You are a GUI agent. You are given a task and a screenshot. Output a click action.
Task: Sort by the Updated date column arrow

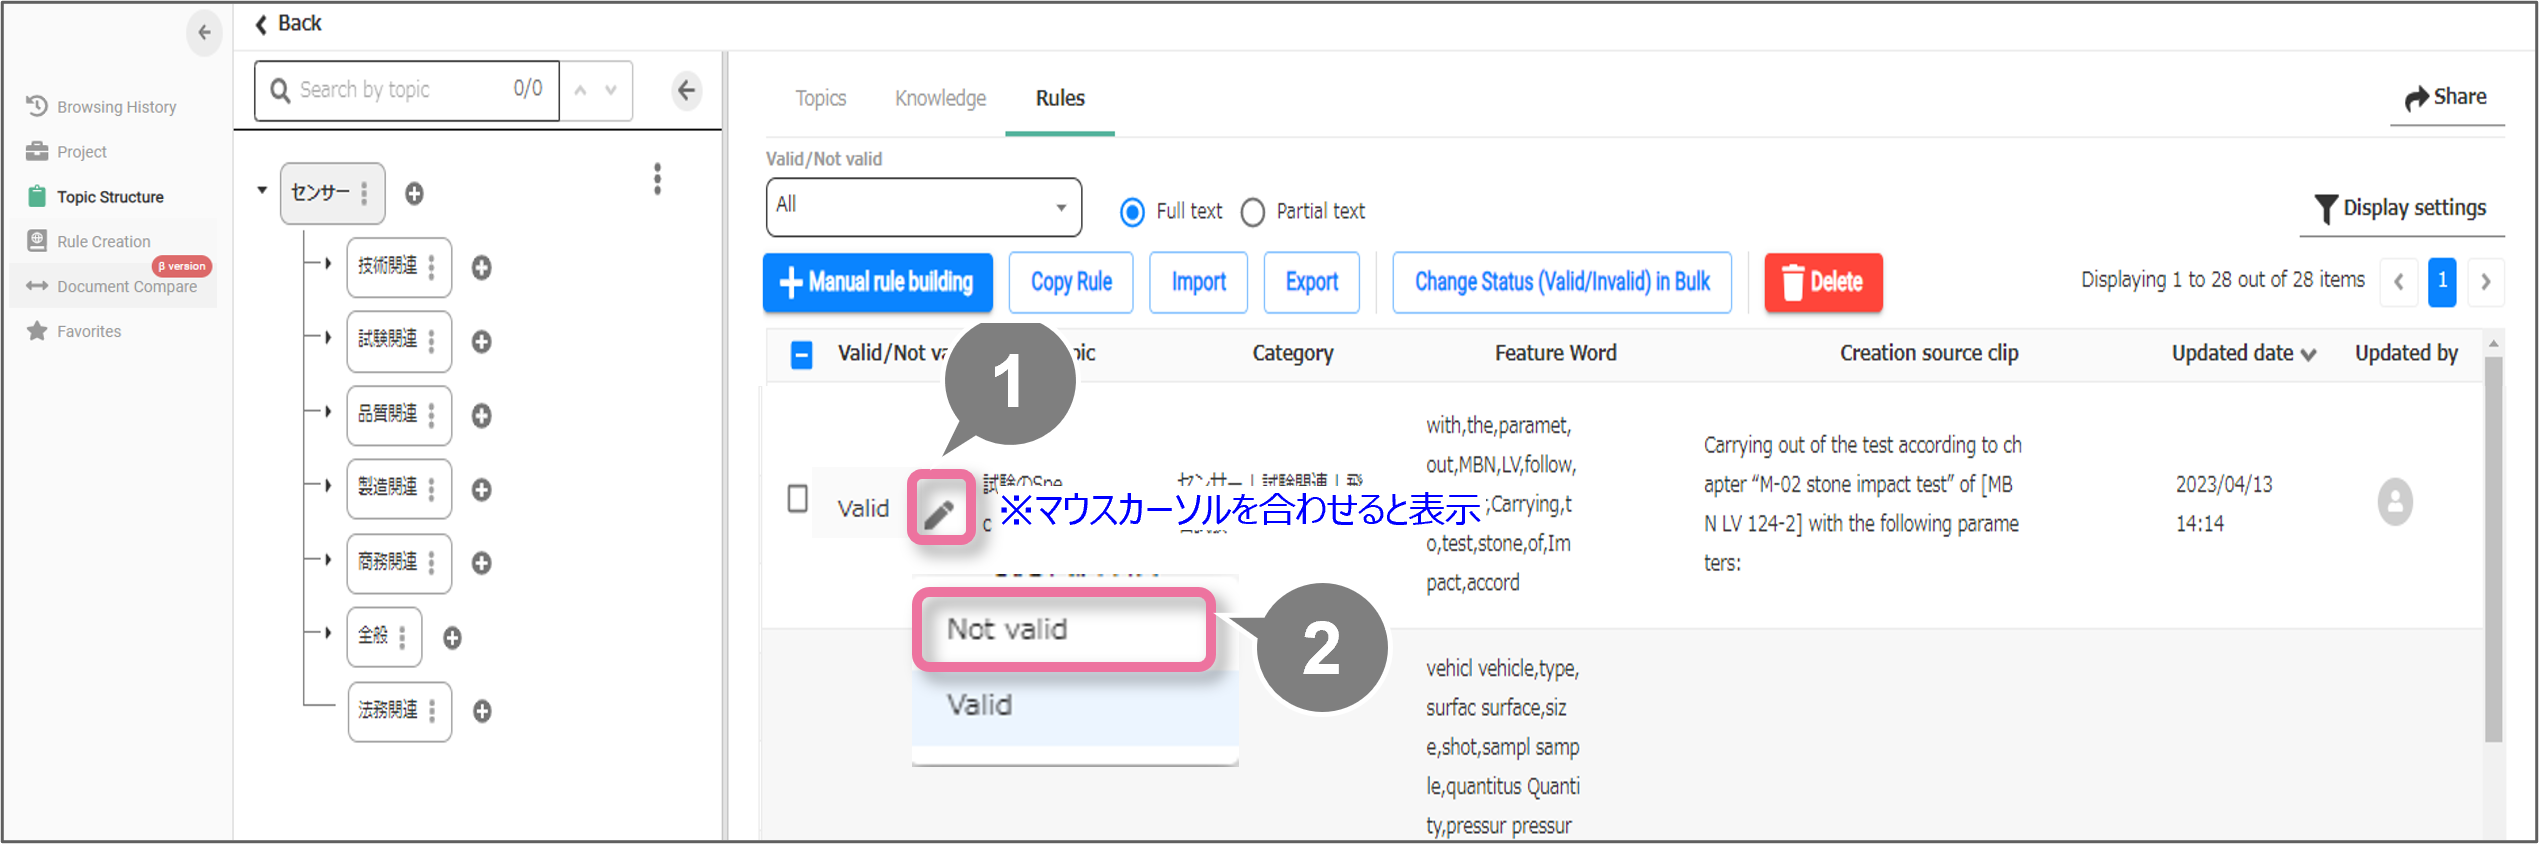pos(2309,354)
